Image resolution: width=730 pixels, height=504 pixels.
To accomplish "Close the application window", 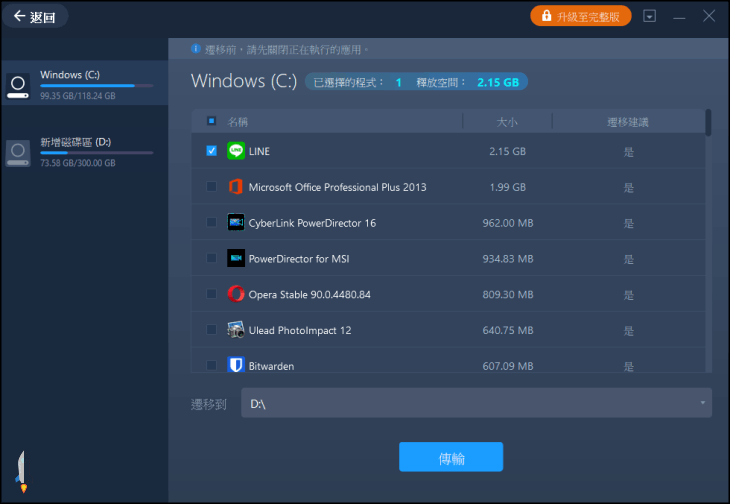I will [x=709, y=16].
